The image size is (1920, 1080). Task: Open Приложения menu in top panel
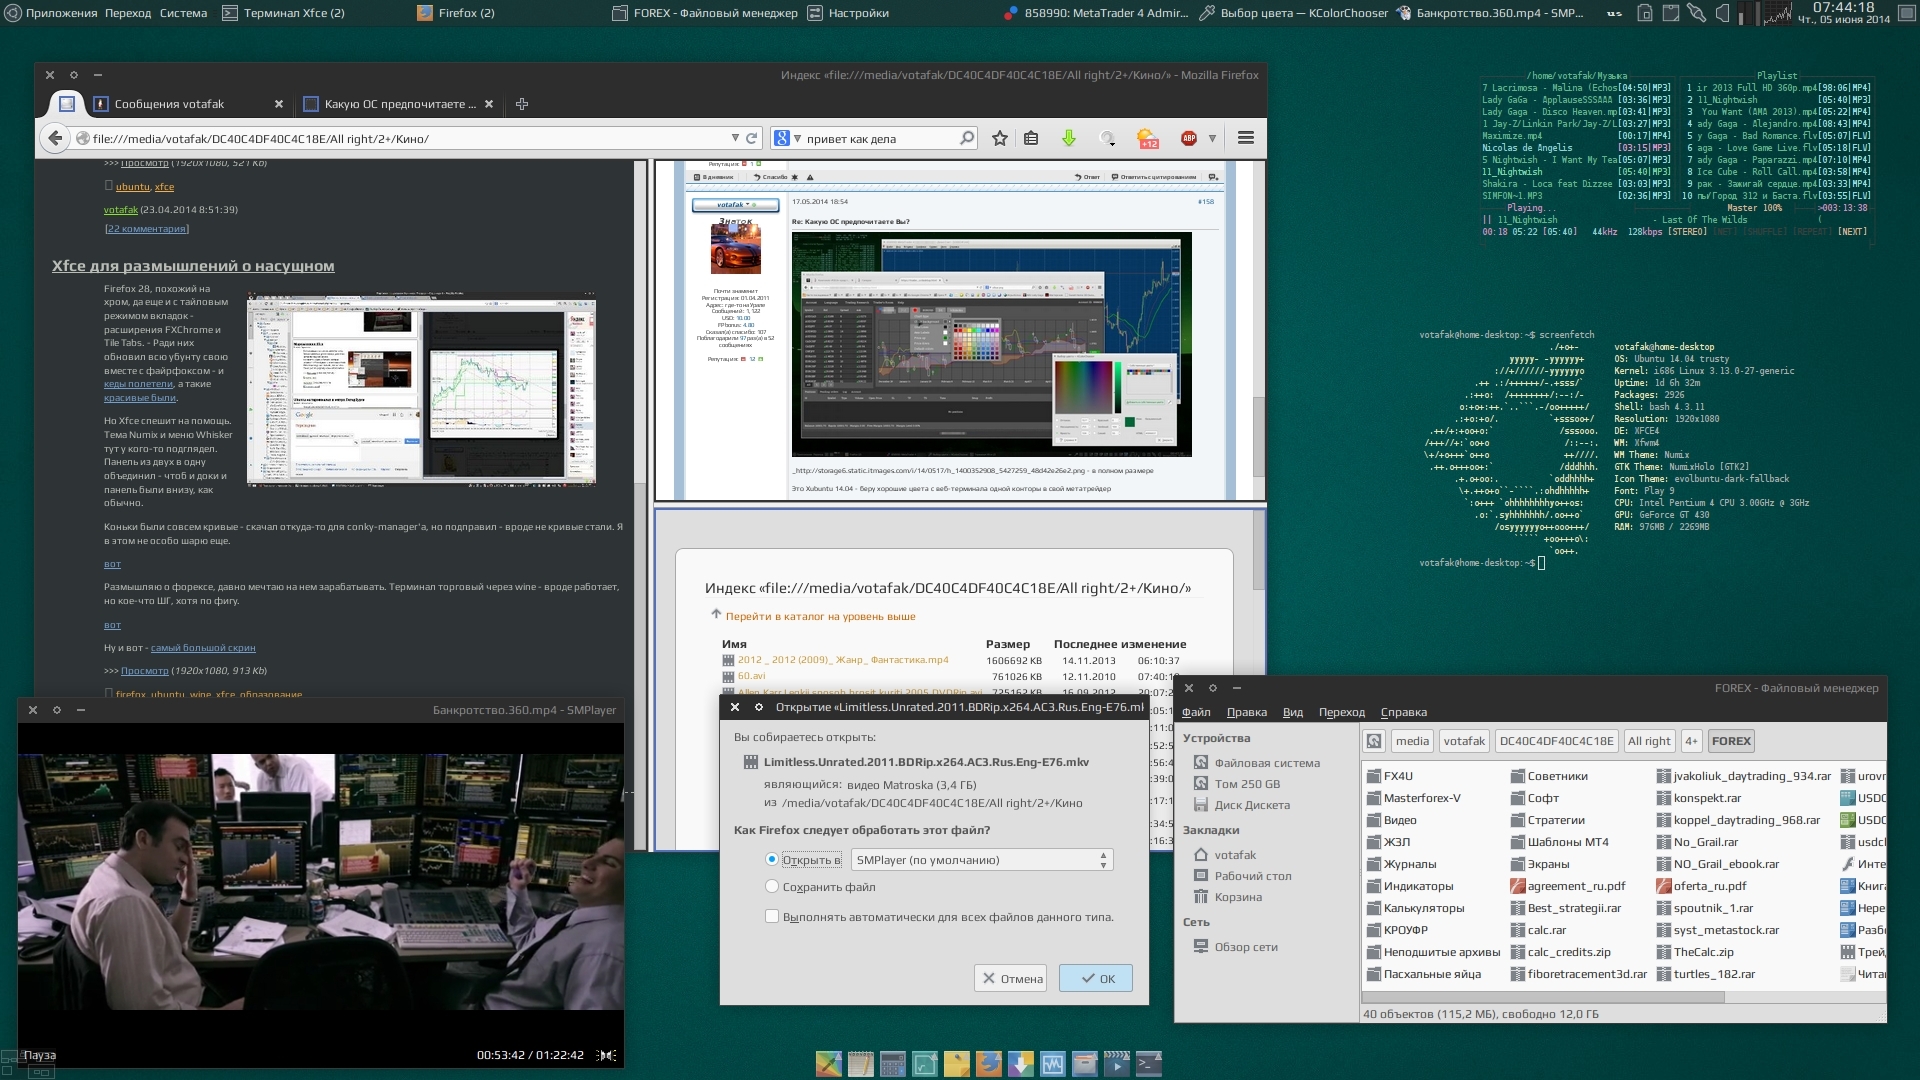[53, 13]
